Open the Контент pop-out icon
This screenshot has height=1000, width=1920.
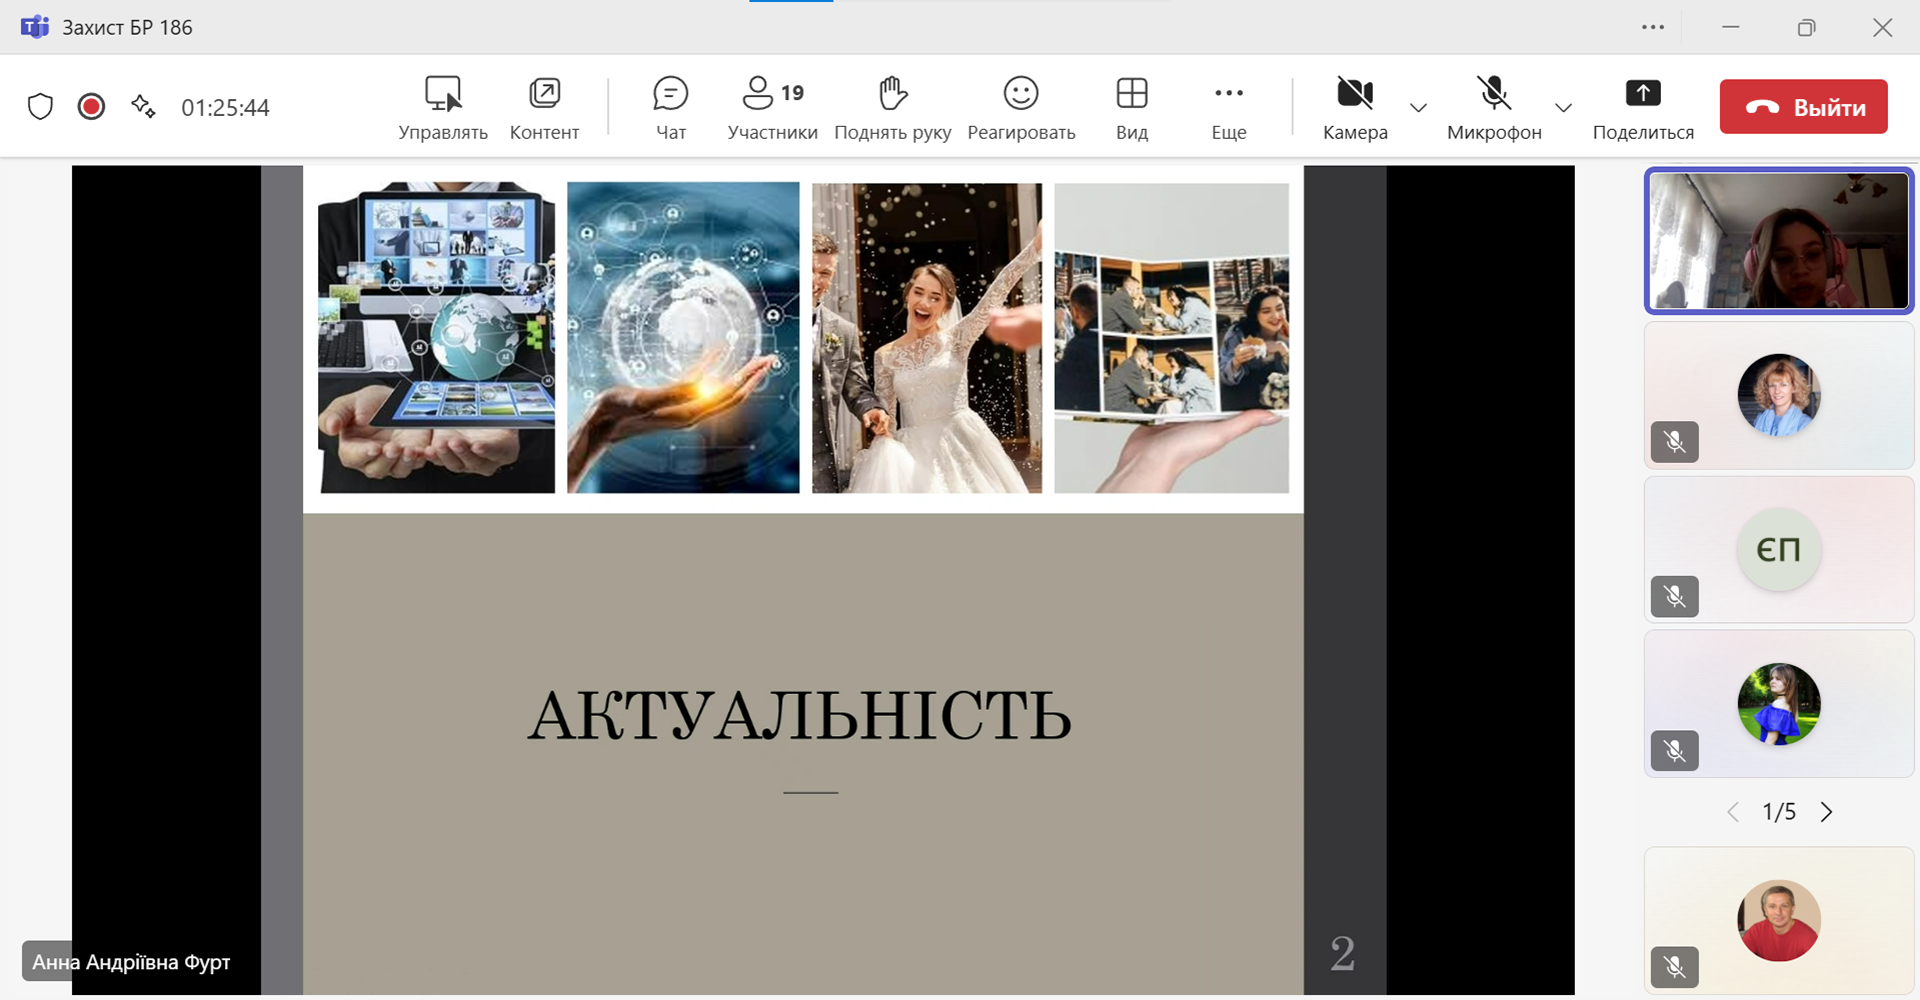pyautogui.click(x=544, y=107)
